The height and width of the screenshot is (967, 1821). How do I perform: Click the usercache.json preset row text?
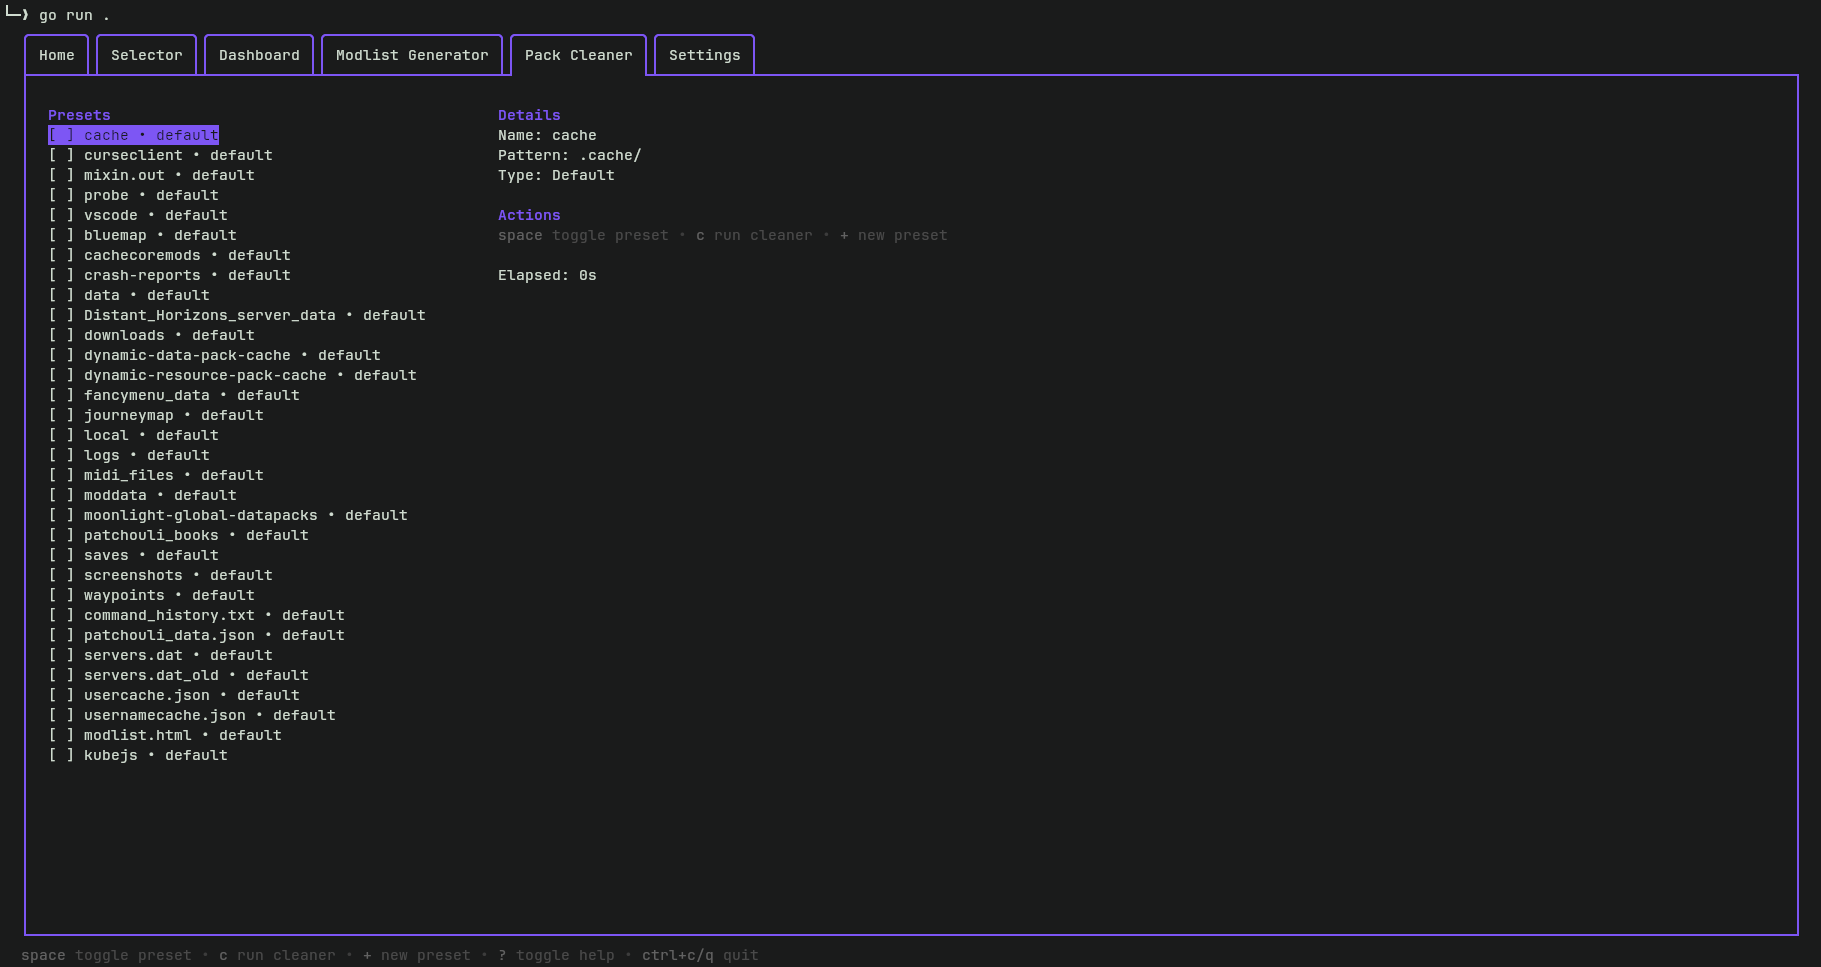pos(192,695)
